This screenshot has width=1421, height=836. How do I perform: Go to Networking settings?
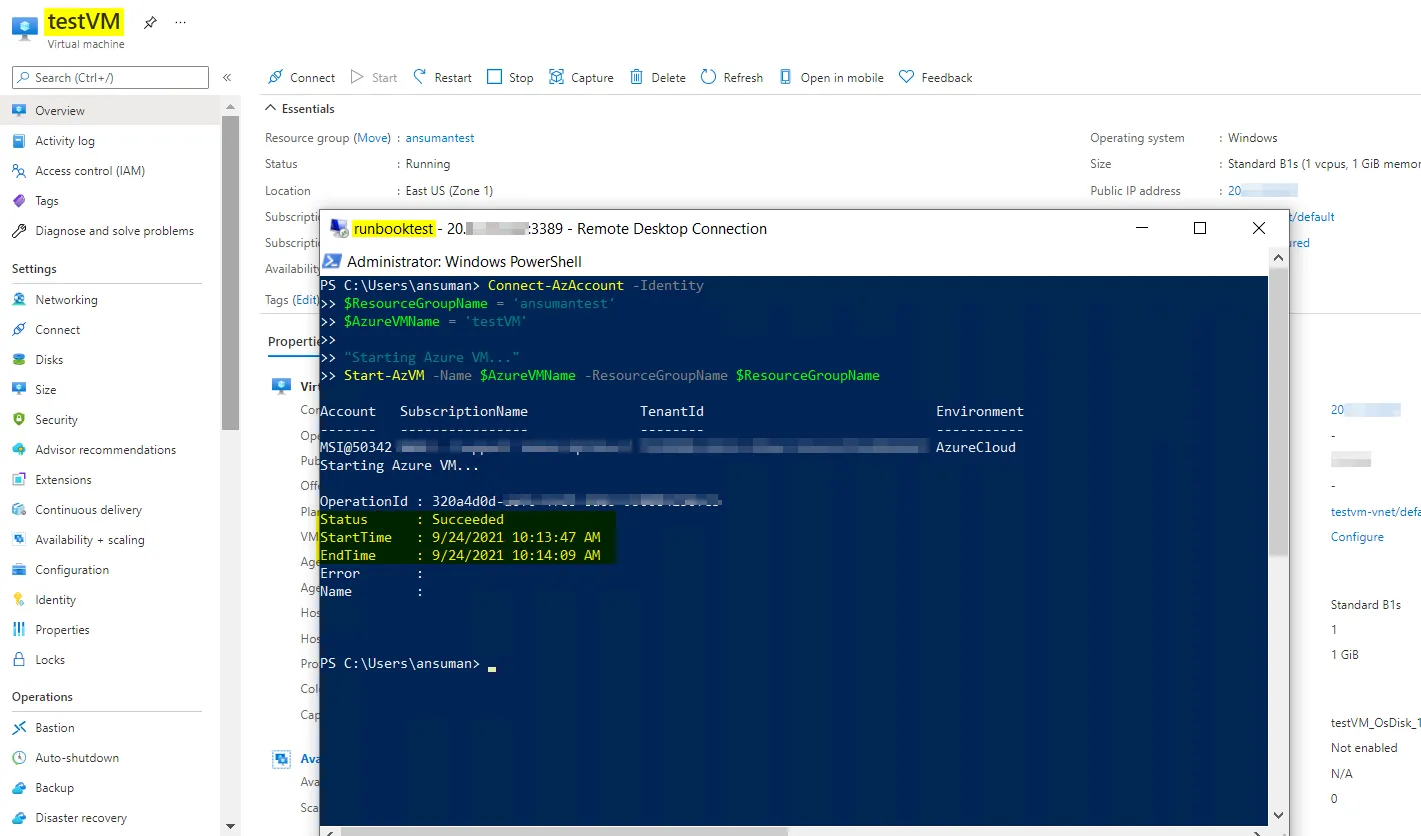click(66, 300)
